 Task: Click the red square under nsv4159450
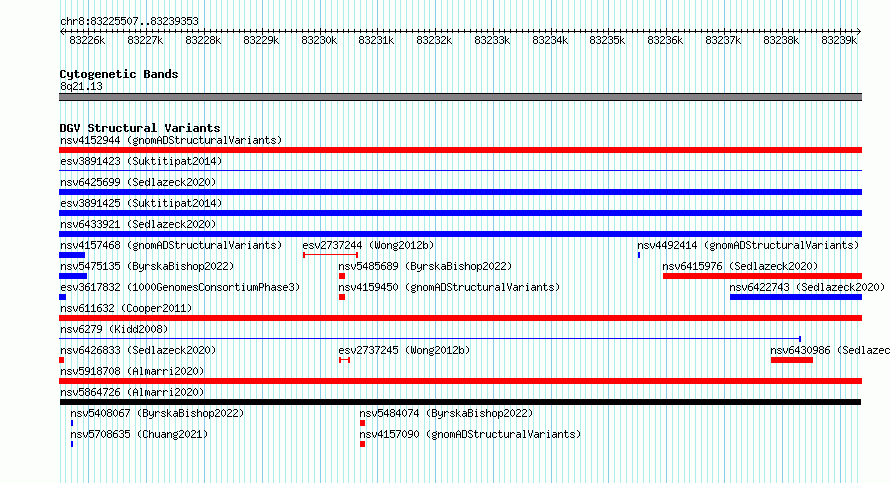(x=342, y=297)
